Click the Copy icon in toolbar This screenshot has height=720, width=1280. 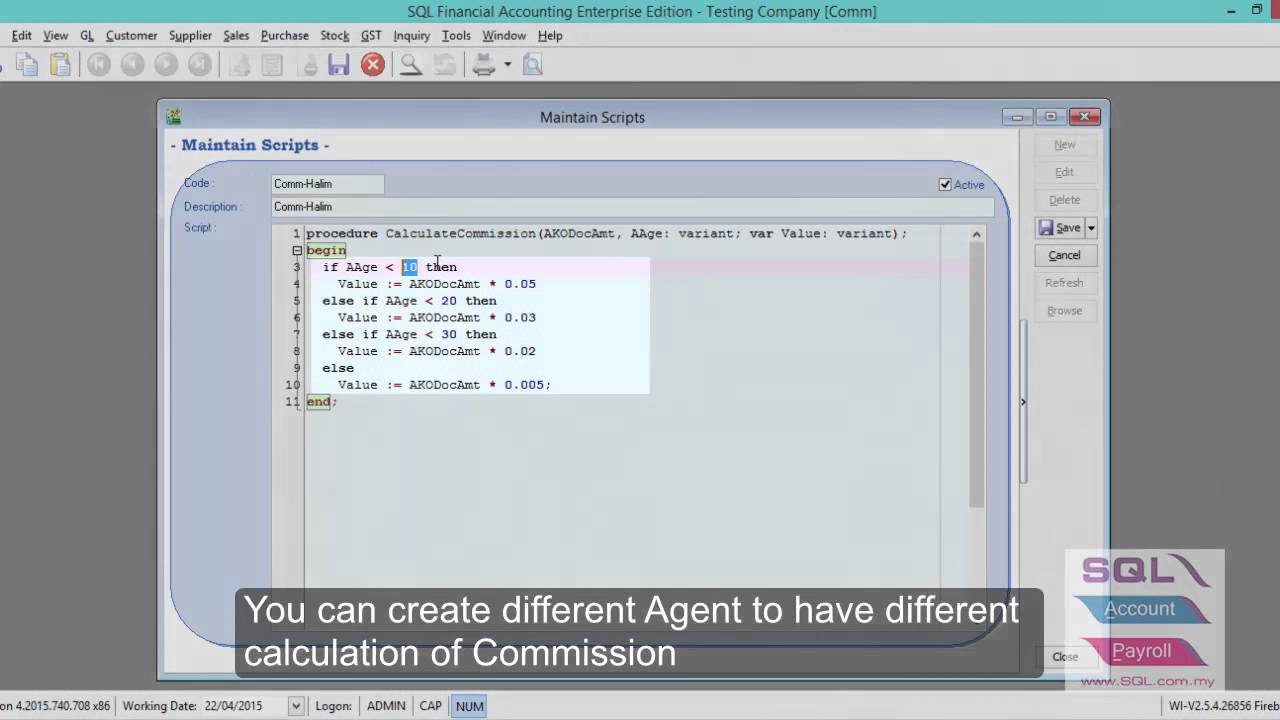27,65
